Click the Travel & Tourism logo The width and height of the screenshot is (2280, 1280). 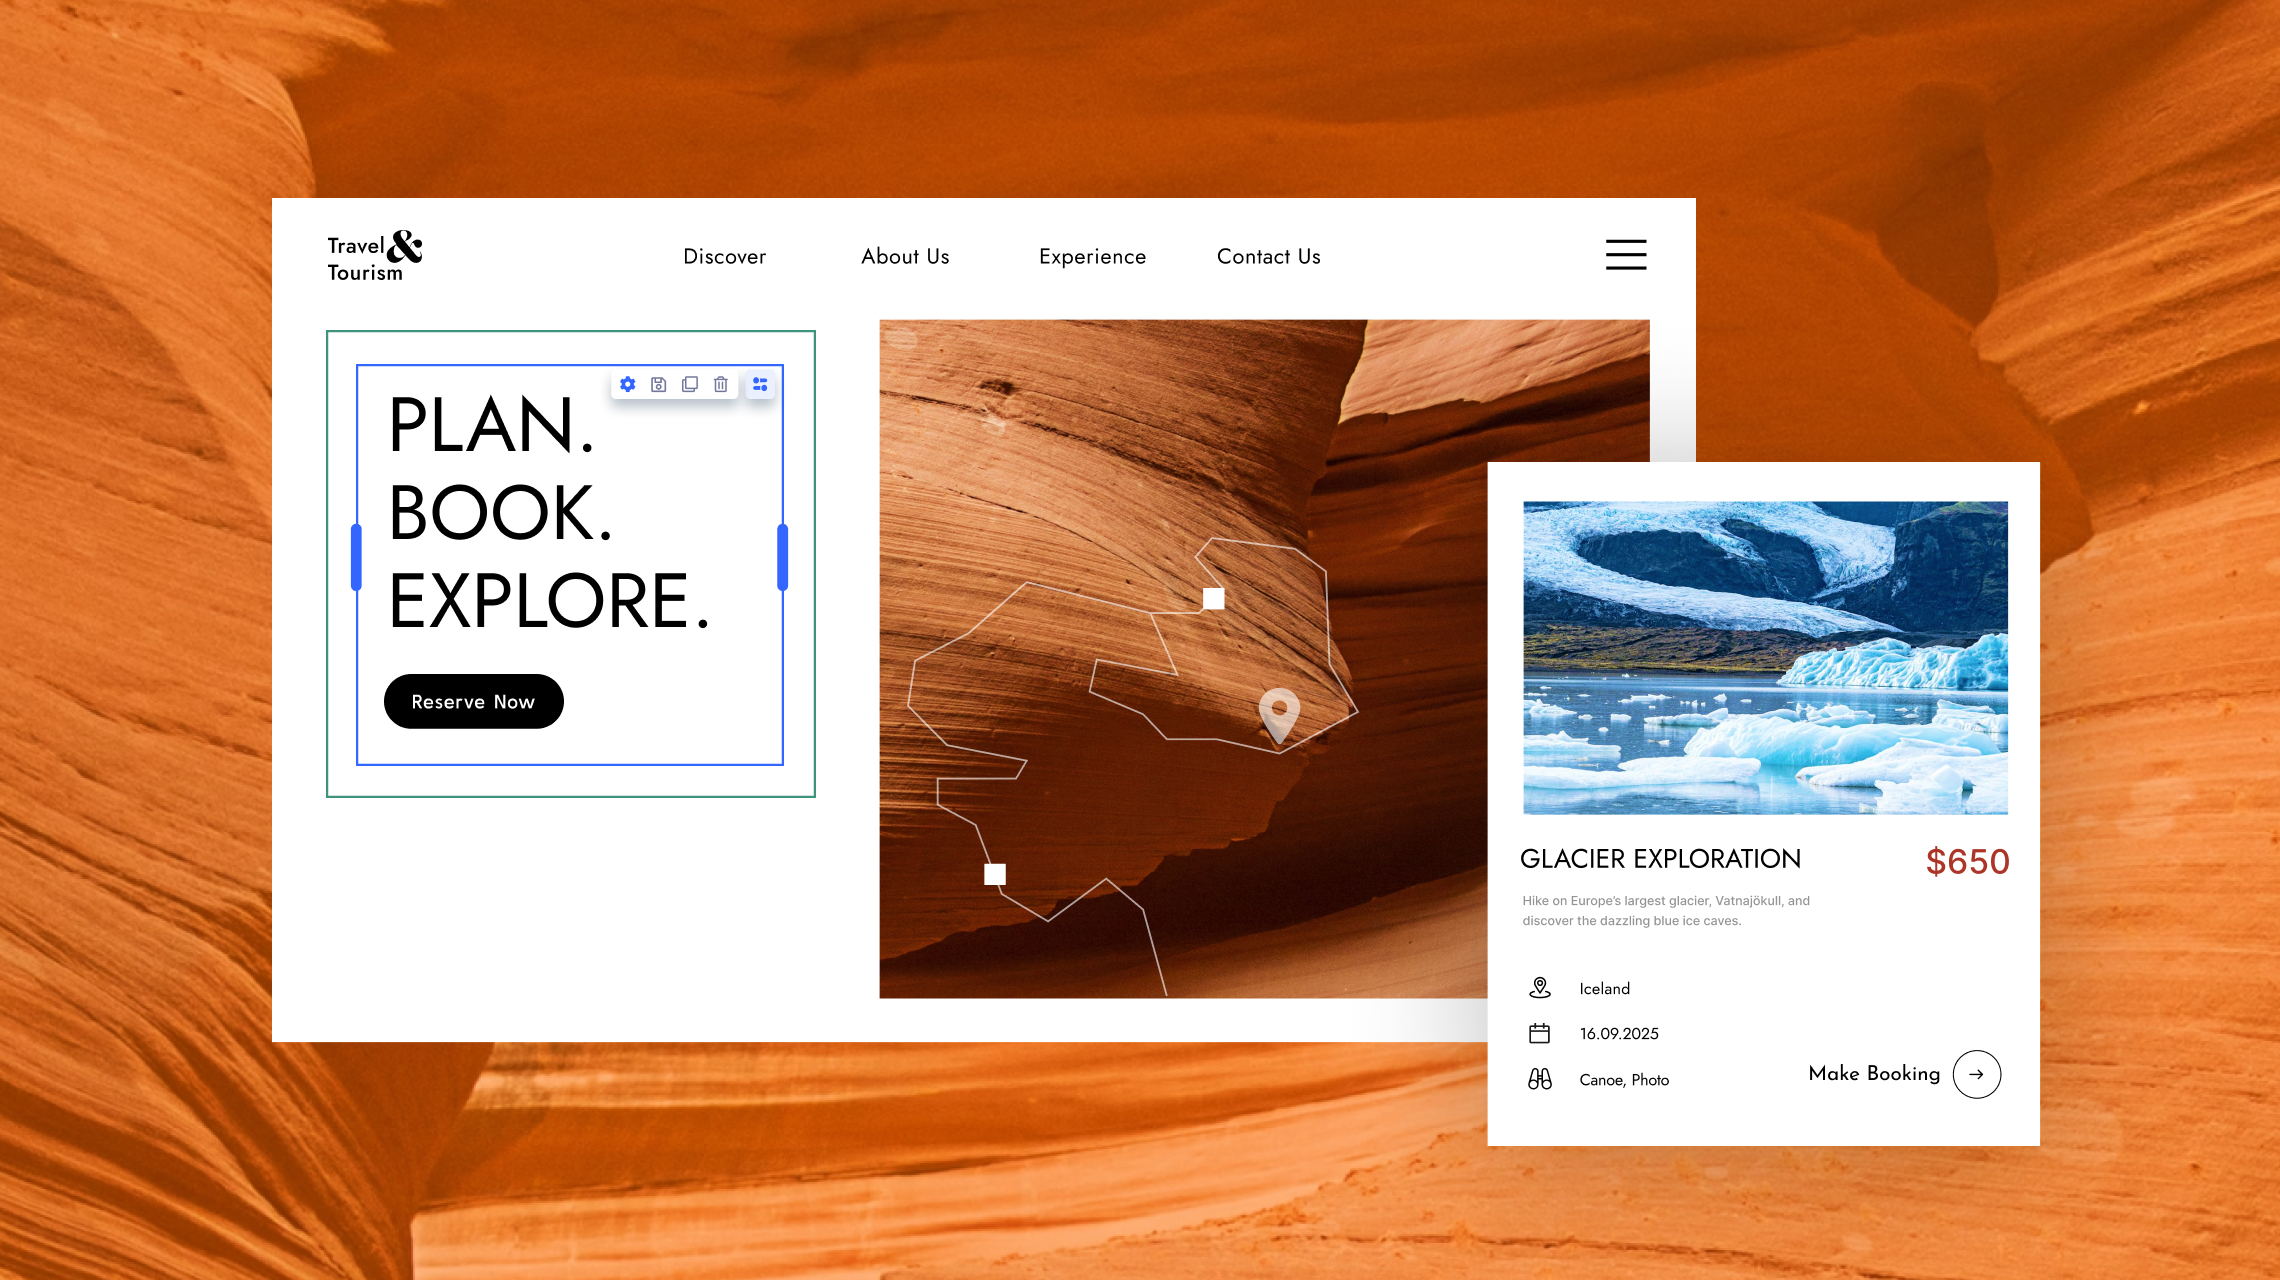click(375, 257)
